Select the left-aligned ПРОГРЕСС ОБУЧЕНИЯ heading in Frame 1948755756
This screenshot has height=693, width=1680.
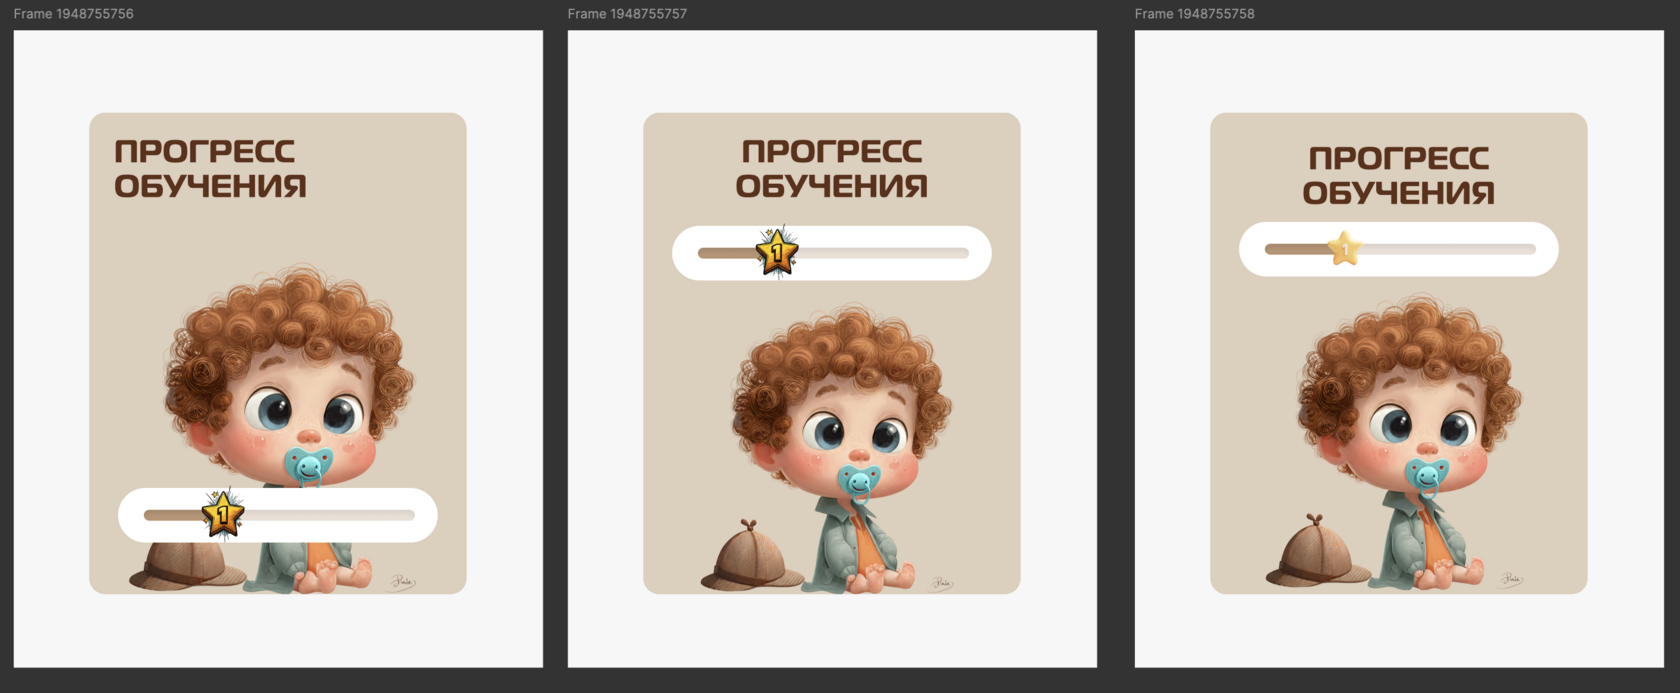pos(210,168)
